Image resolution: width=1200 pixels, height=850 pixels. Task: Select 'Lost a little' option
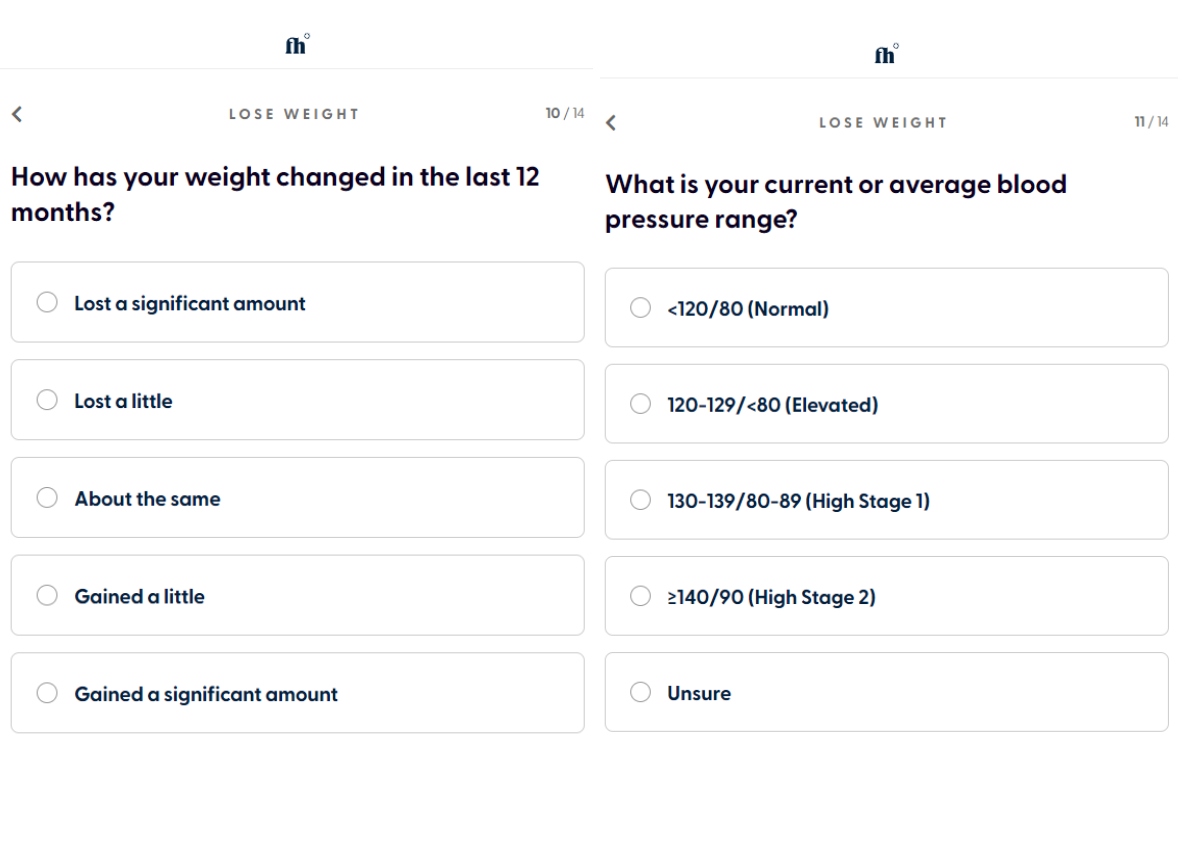pos(296,400)
